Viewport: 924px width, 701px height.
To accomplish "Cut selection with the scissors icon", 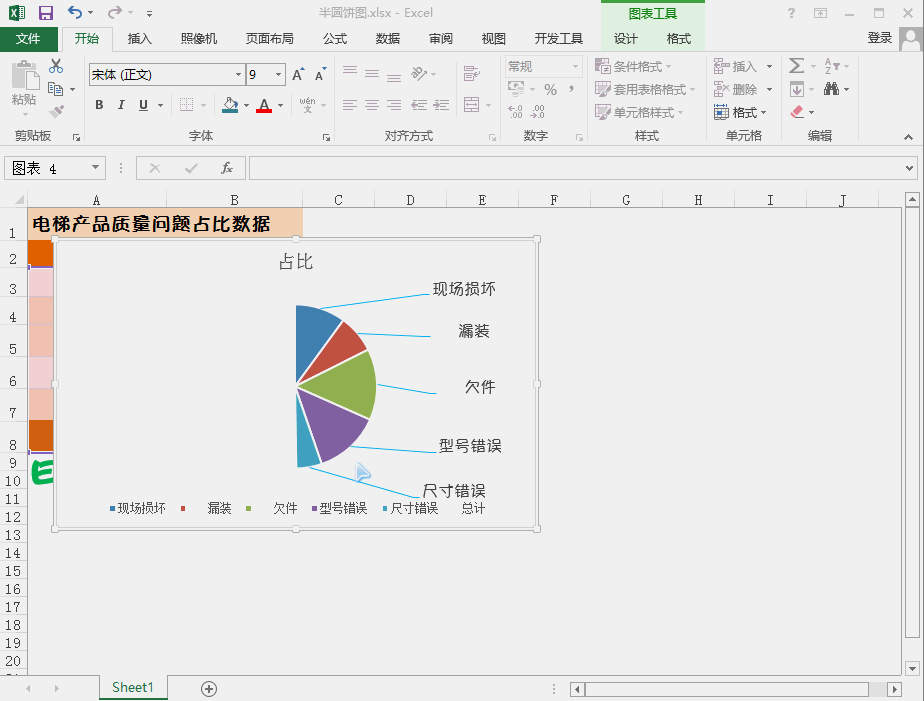I will coord(56,65).
